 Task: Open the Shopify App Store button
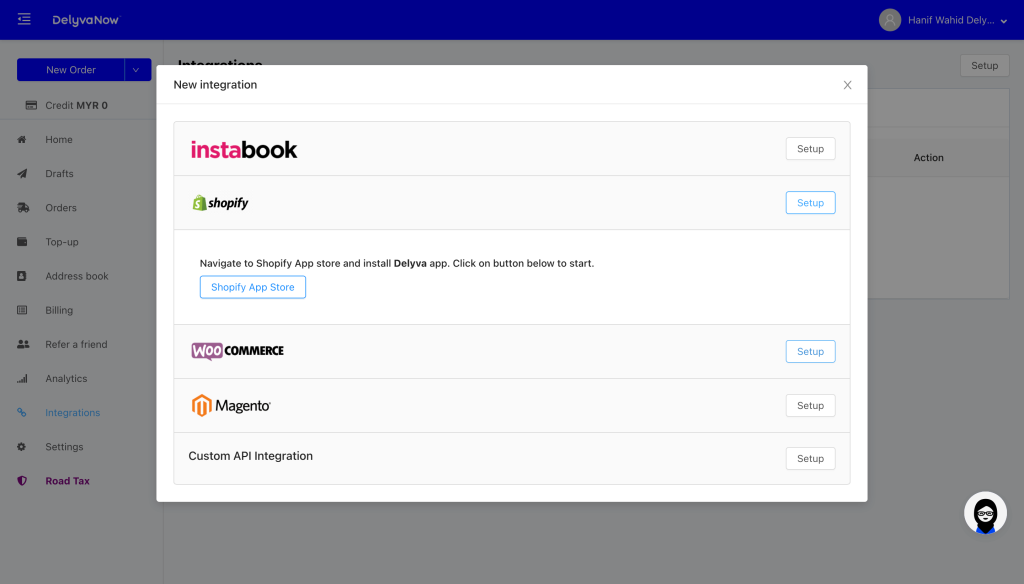point(253,287)
